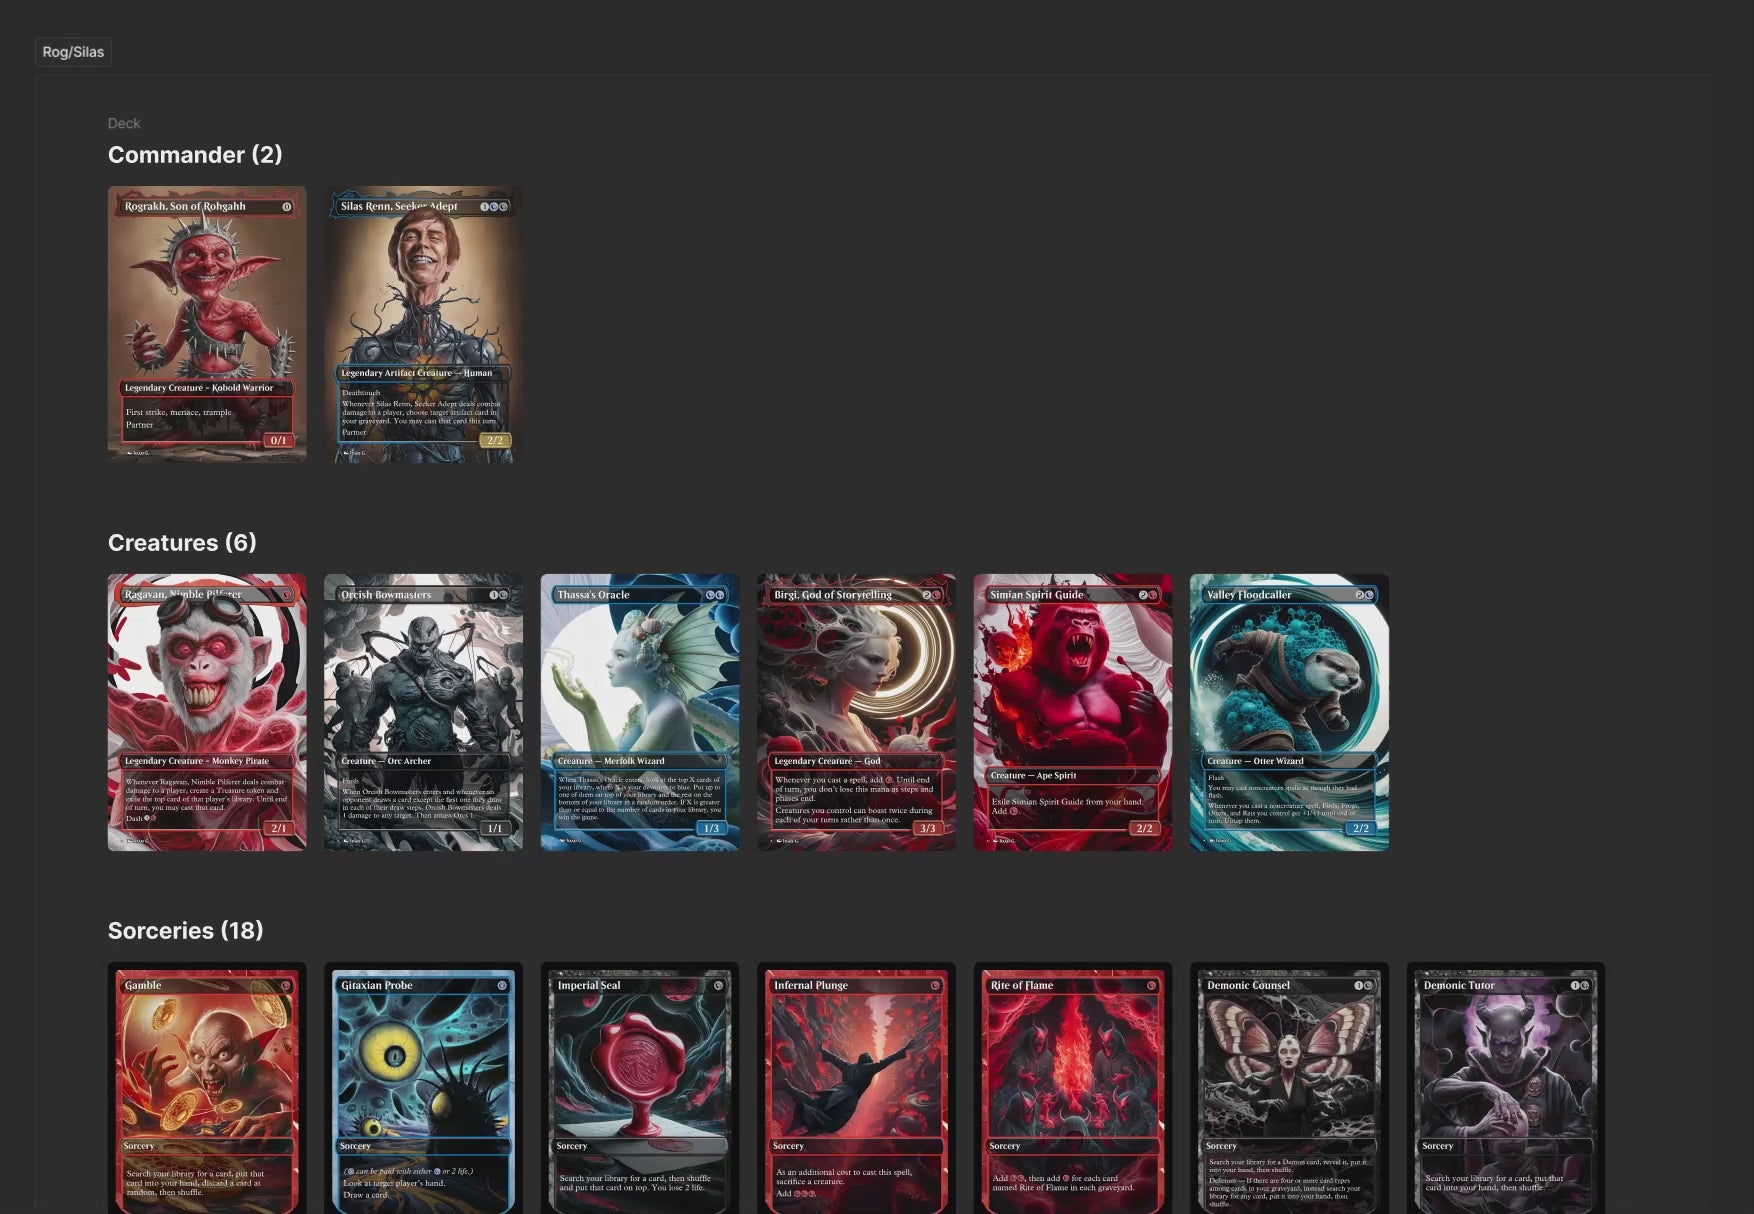Select the Rograkh, Son of Rohgahh card
Viewport: 1754px width, 1214px height.
(x=207, y=324)
